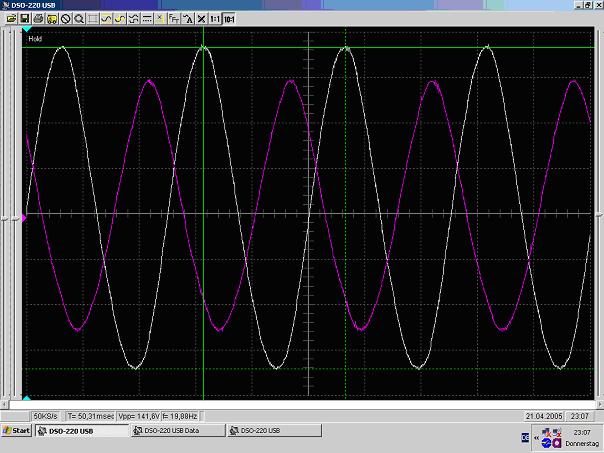Click the yellow truck export icon
The height and width of the screenshot is (453, 604).
[x=52, y=18]
